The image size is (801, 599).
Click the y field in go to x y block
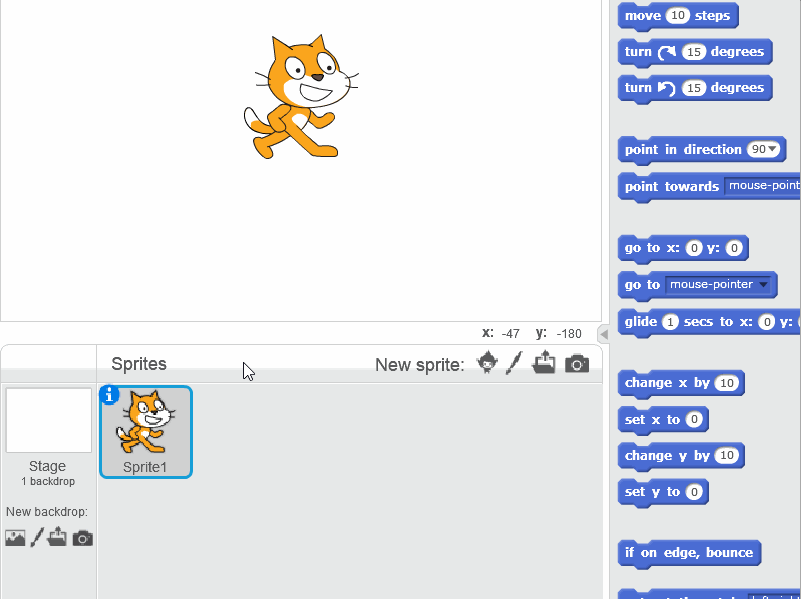tap(734, 248)
